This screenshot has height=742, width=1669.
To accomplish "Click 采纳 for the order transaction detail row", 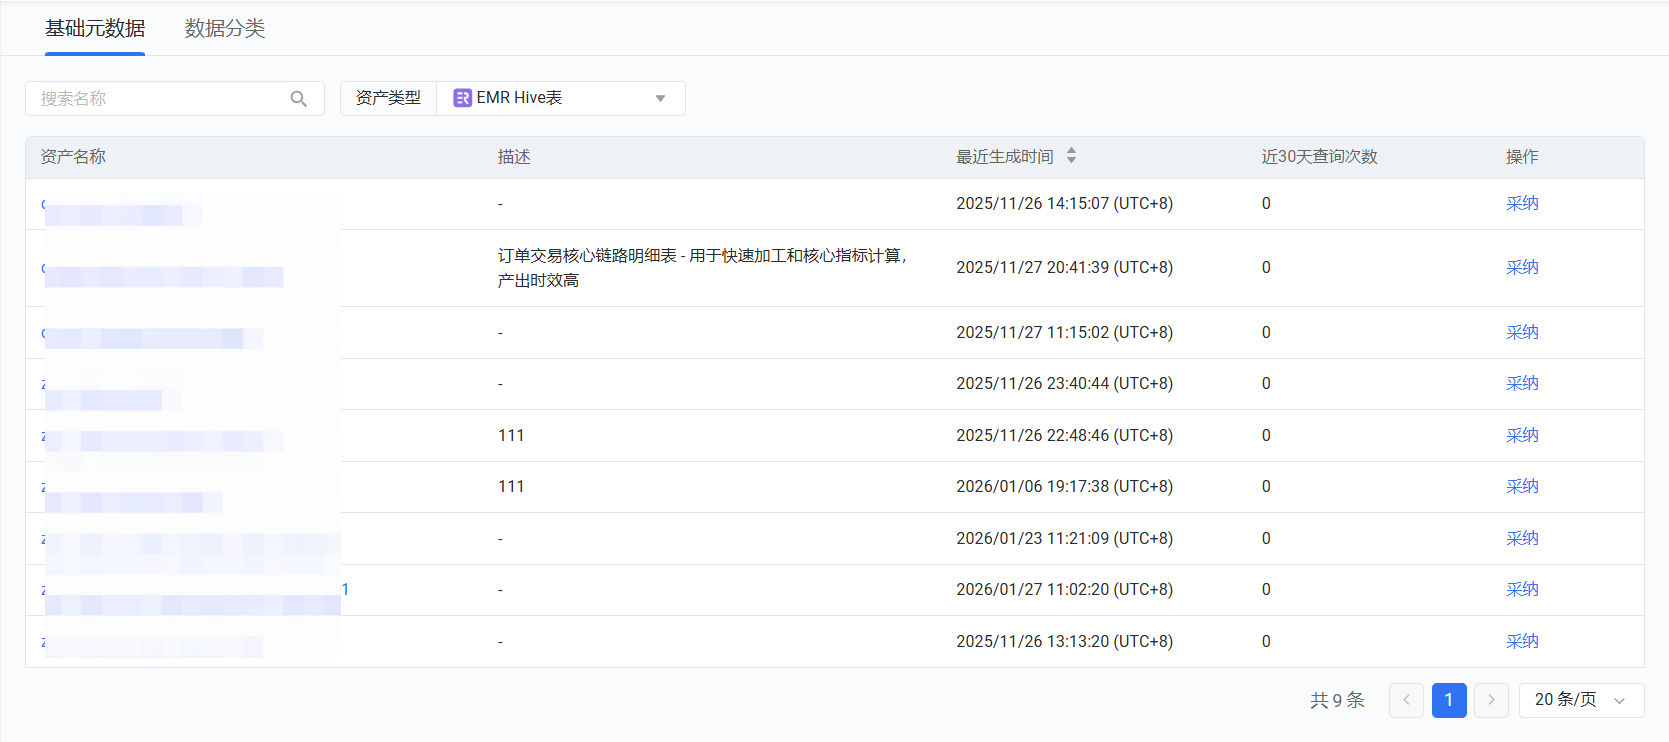I will [x=1522, y=268].
